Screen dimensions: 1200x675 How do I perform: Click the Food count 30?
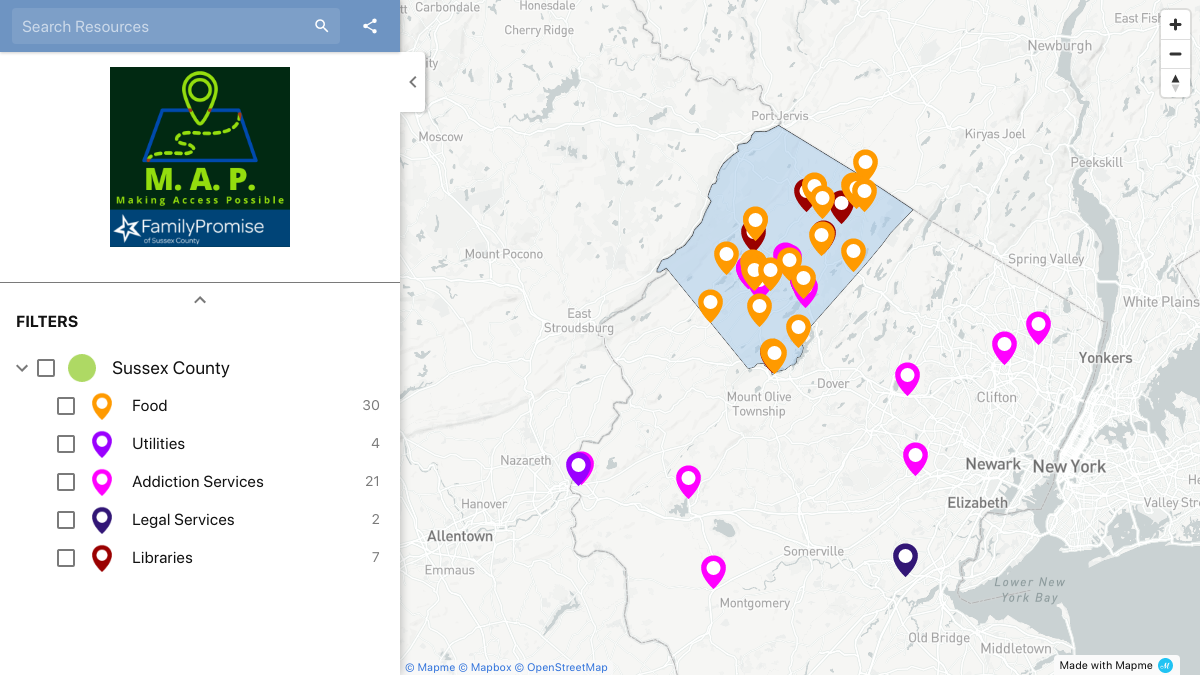371,406
